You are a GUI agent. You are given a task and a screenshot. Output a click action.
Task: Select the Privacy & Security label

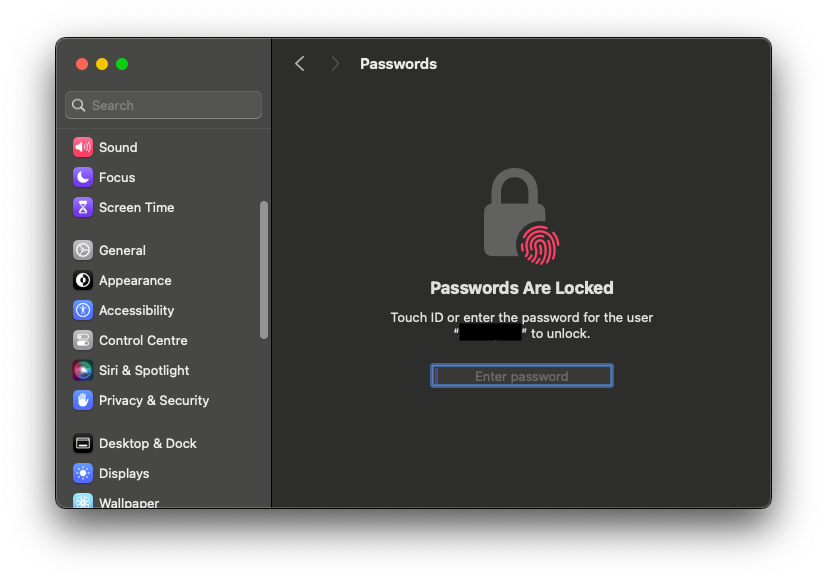tap(154, 400)
